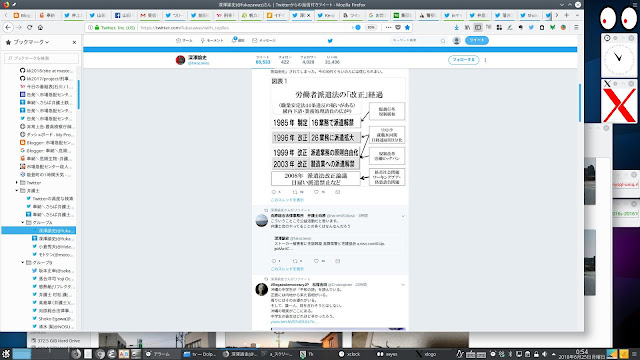Click the Twitter bird logo in page header

coord(330,40)
